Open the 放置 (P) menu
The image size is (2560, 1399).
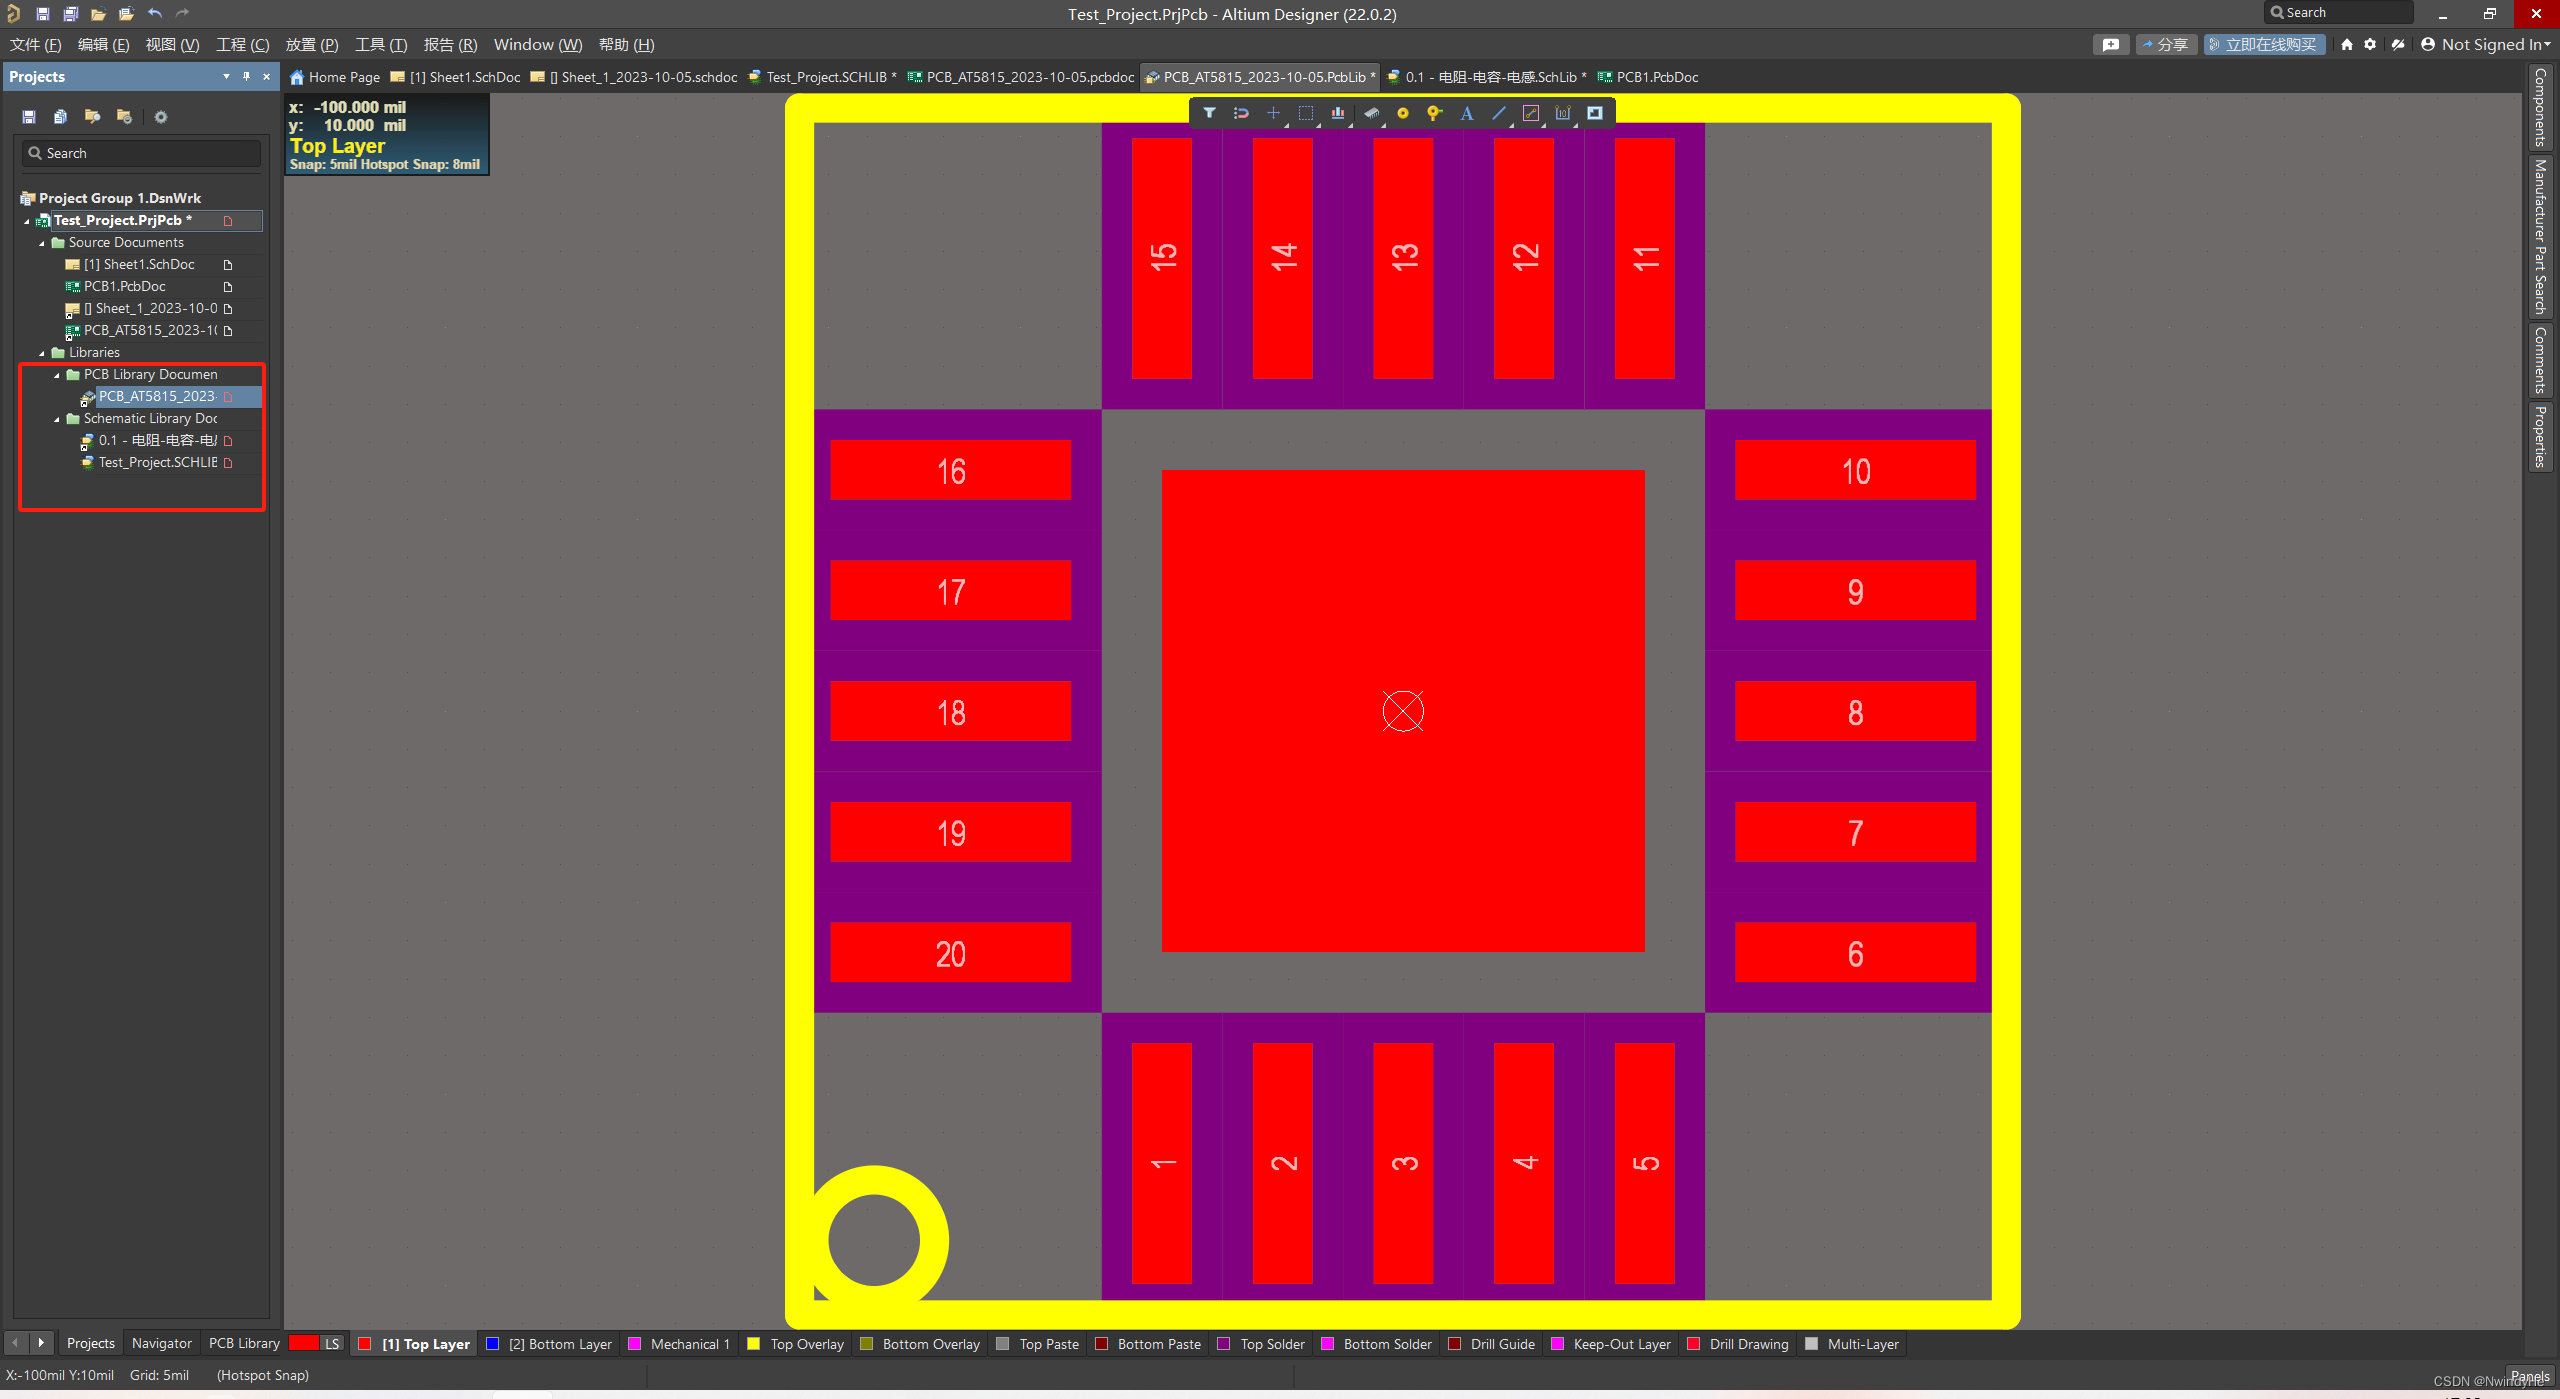click(311, 44)
